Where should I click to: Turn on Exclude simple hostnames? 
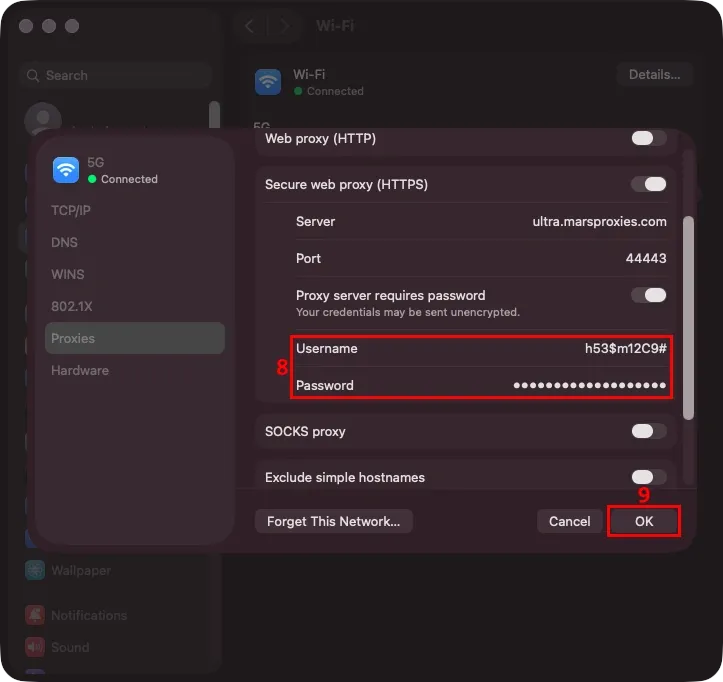(x=649, y=477)
